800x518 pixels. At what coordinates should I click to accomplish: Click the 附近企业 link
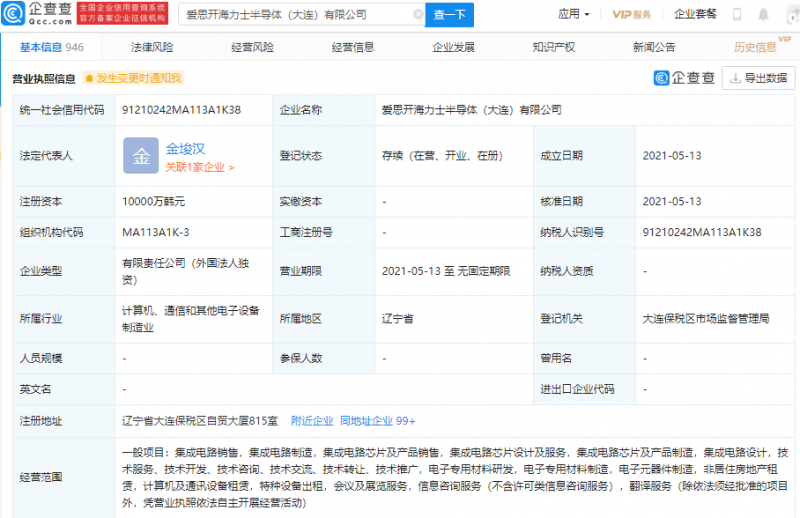312,420
